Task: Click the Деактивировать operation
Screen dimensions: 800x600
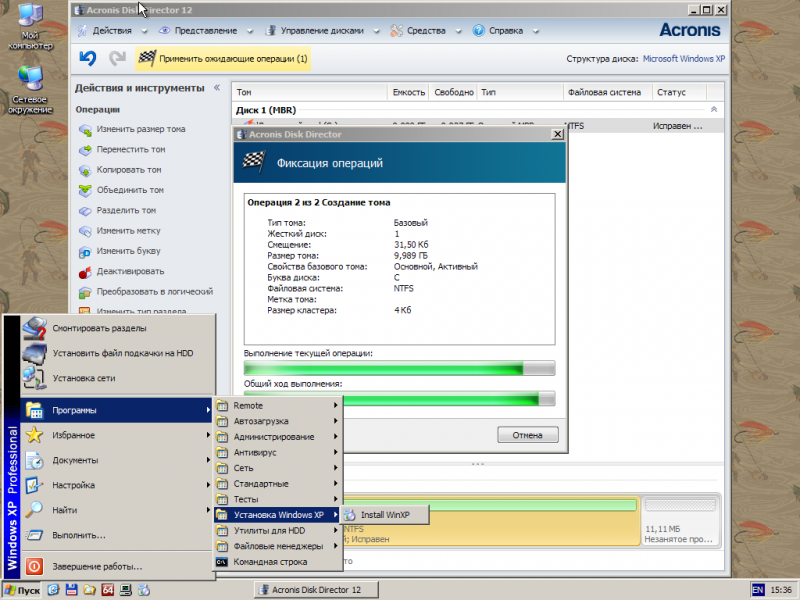Action: pyautogui.click(x=121, y=271)
